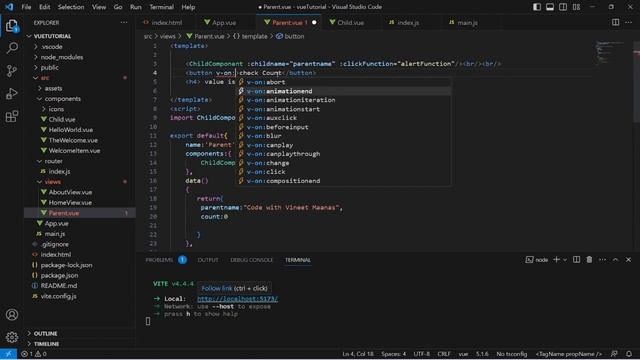Create a new terminal with plus icon
Image resolution: width=640 pixels, height=360 pixels.
click(556, 260)
